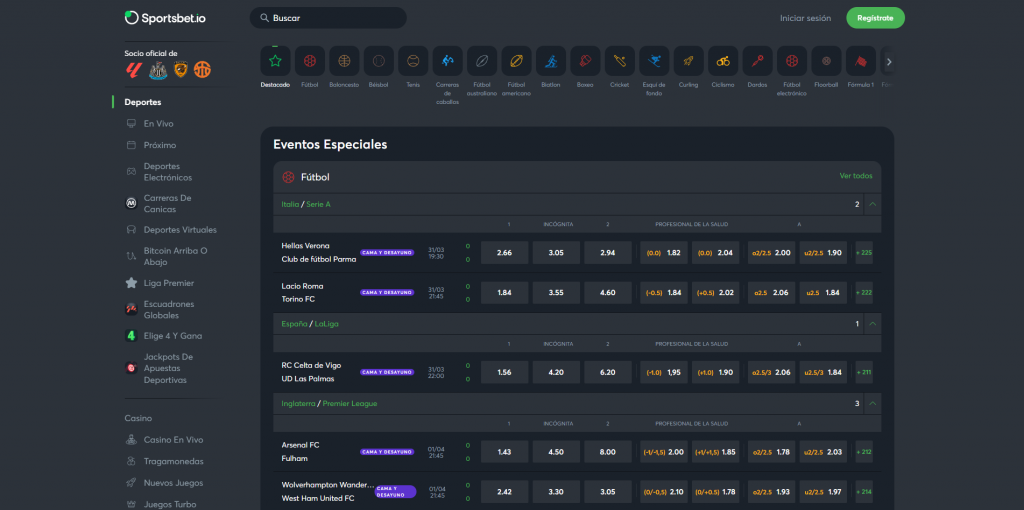The width and height of the screenshot is (1024, 510).
Task: Show +225 more markets for Hellas Verona
Action: pos(864,253)
